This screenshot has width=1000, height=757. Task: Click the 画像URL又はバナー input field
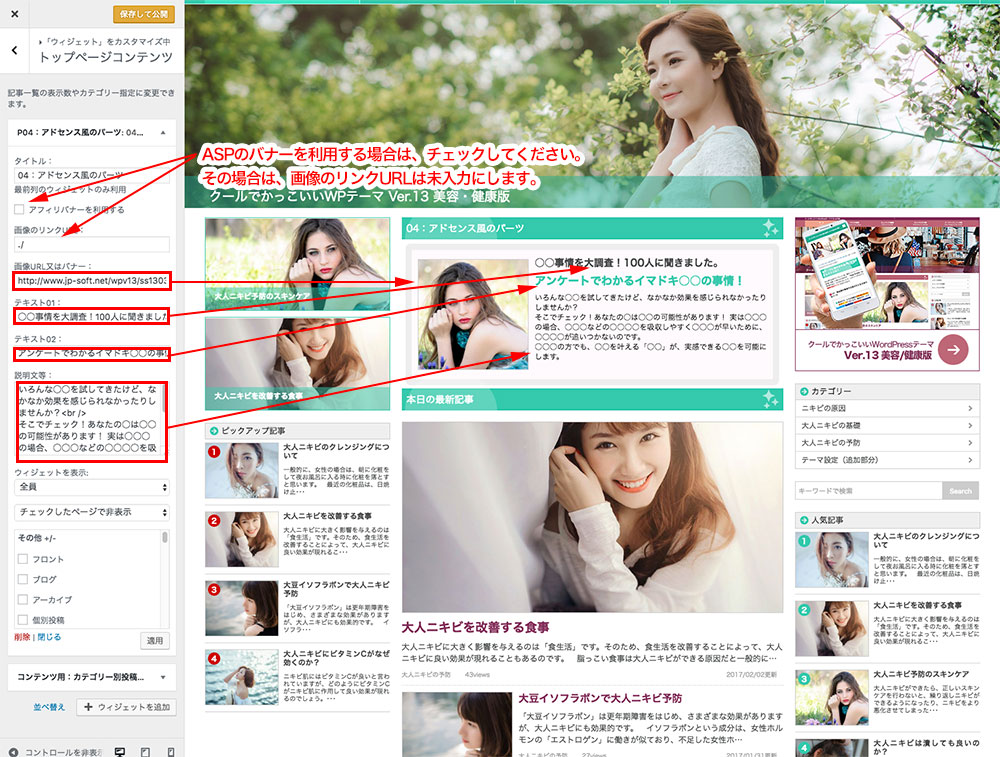point(92,281)
